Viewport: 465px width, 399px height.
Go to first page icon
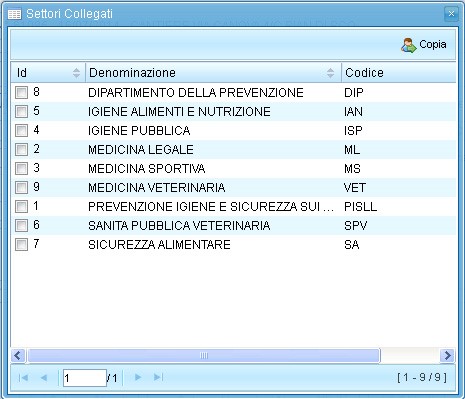(x=23, y=378)
